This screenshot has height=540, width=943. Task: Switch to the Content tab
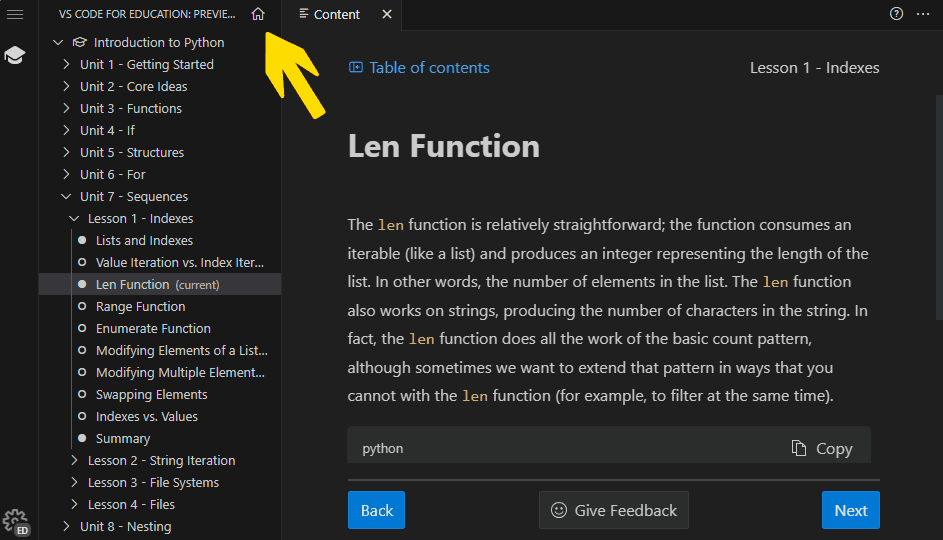(335, 14)
